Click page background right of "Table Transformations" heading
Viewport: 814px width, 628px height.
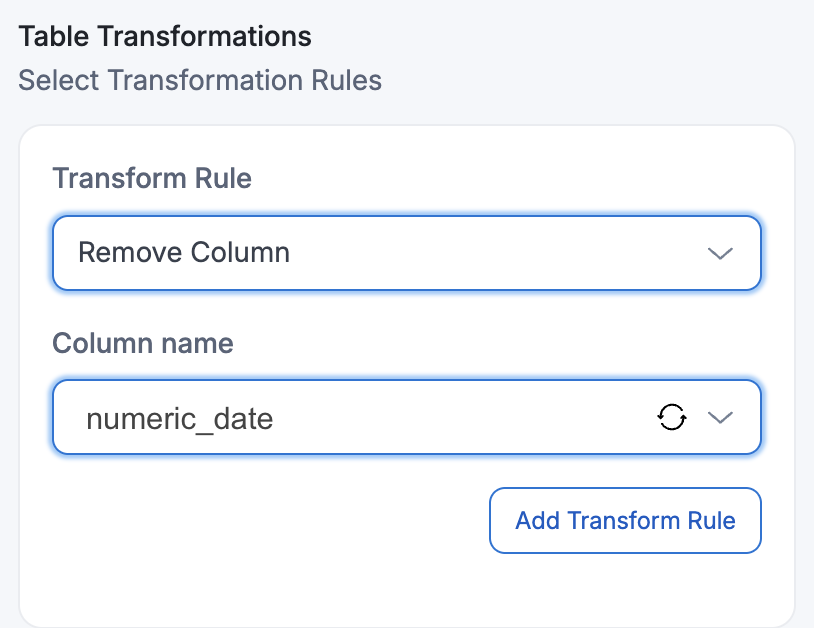560,37
